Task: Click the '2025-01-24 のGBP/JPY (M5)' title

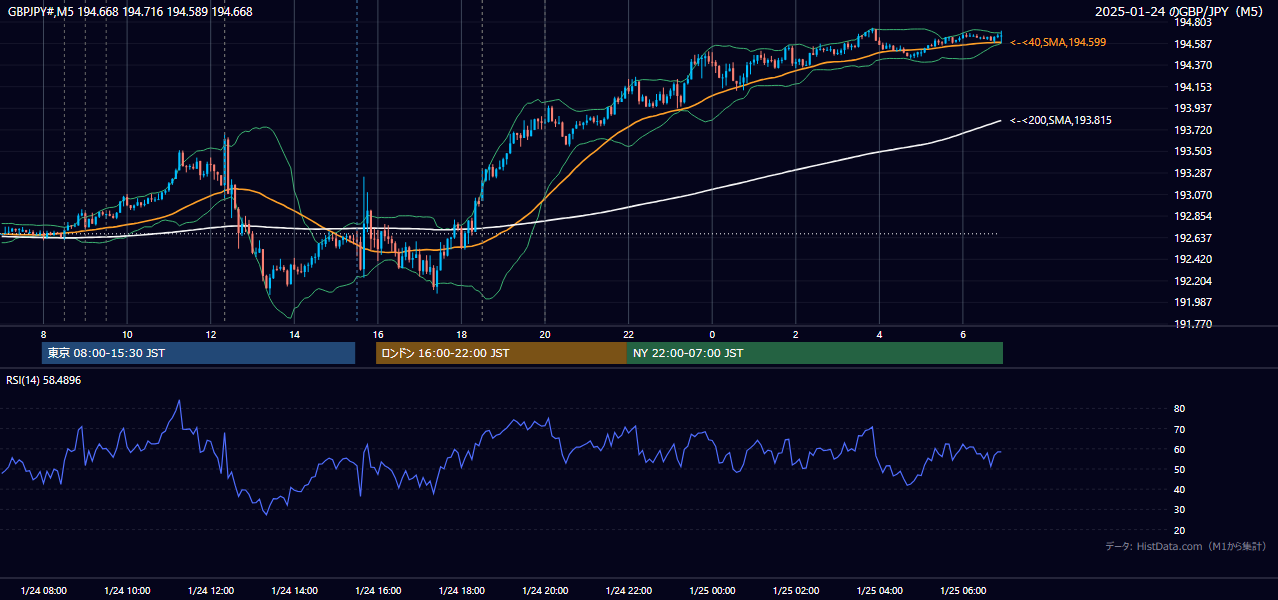Action: [x=1181, y=12]
